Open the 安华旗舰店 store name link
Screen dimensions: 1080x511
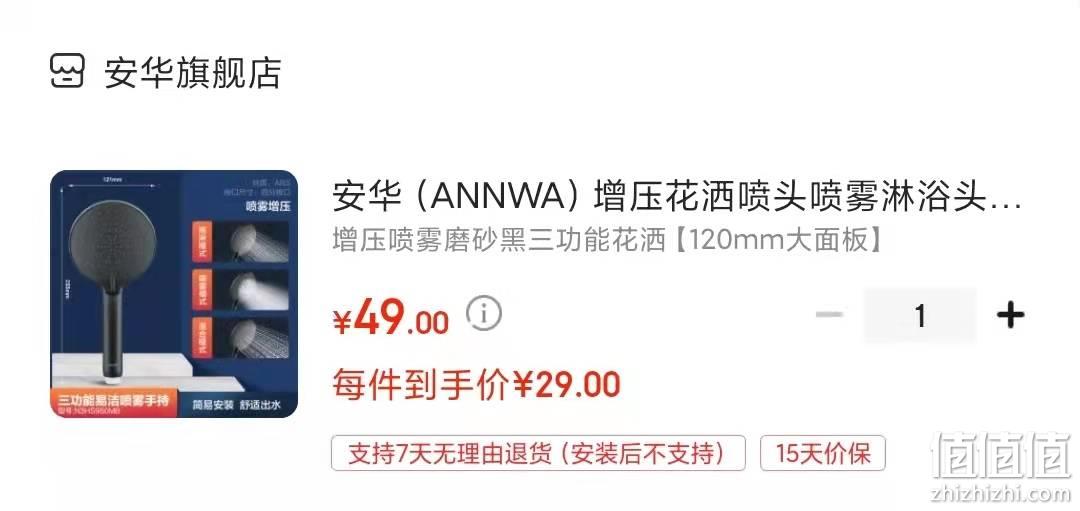click(x=193, y=72)
